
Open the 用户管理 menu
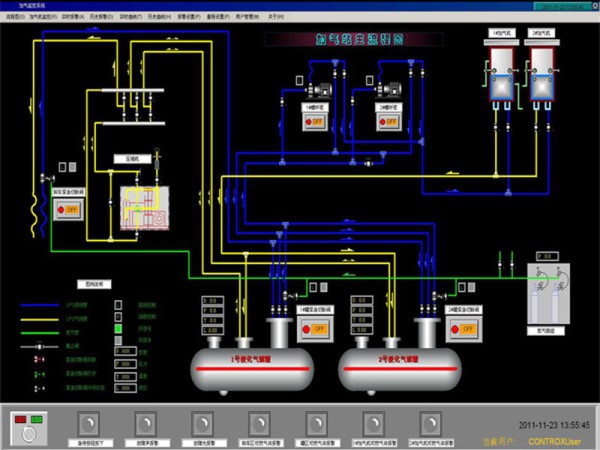(245, 18)
